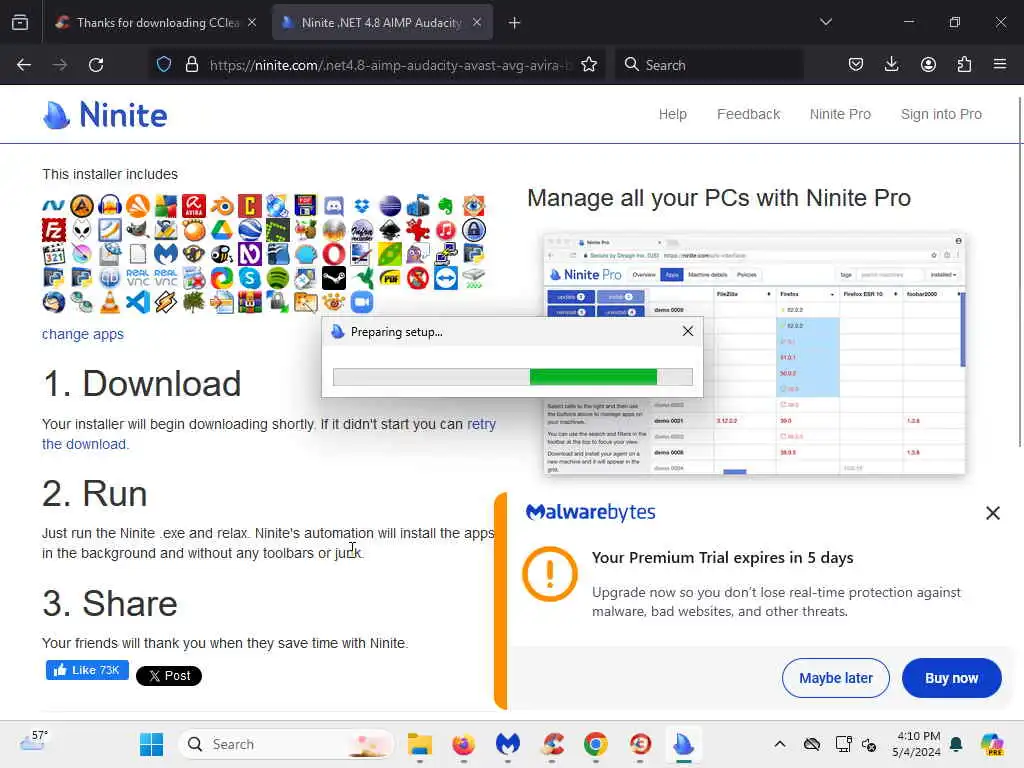Bookmark this page with the star icon
Image resolution: width=1024 pixels, height=768 pixels.
589,65
